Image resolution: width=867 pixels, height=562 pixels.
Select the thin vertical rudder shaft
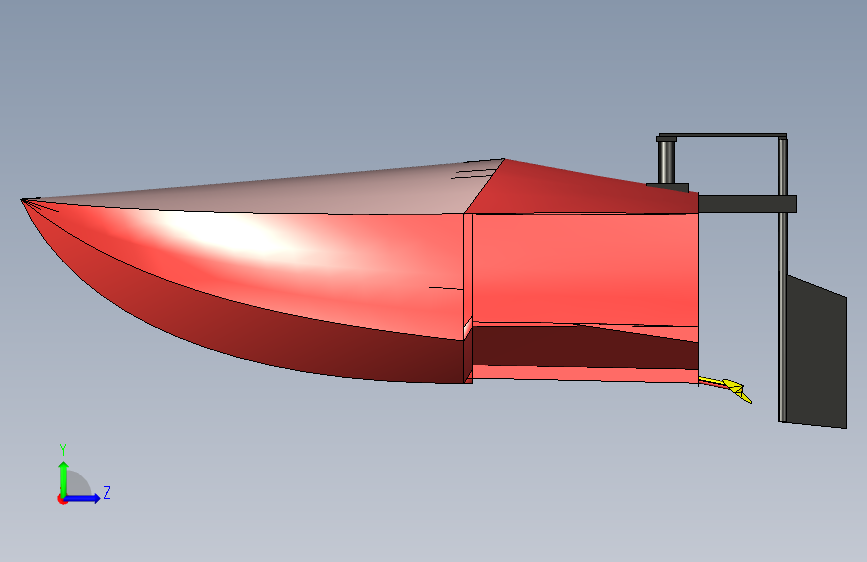pos(783,279)
